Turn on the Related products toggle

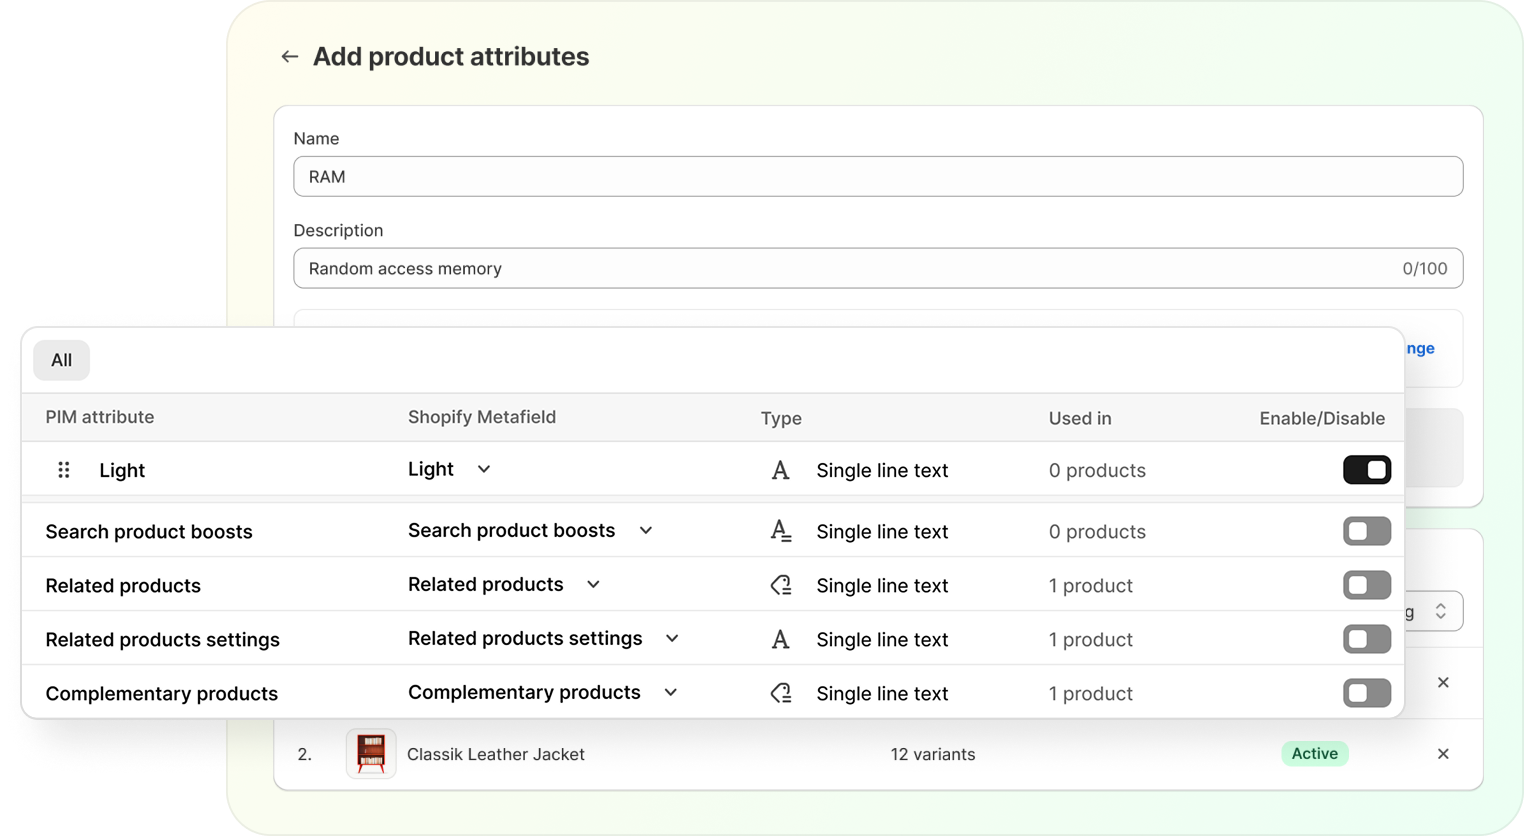pos(1366,586)
